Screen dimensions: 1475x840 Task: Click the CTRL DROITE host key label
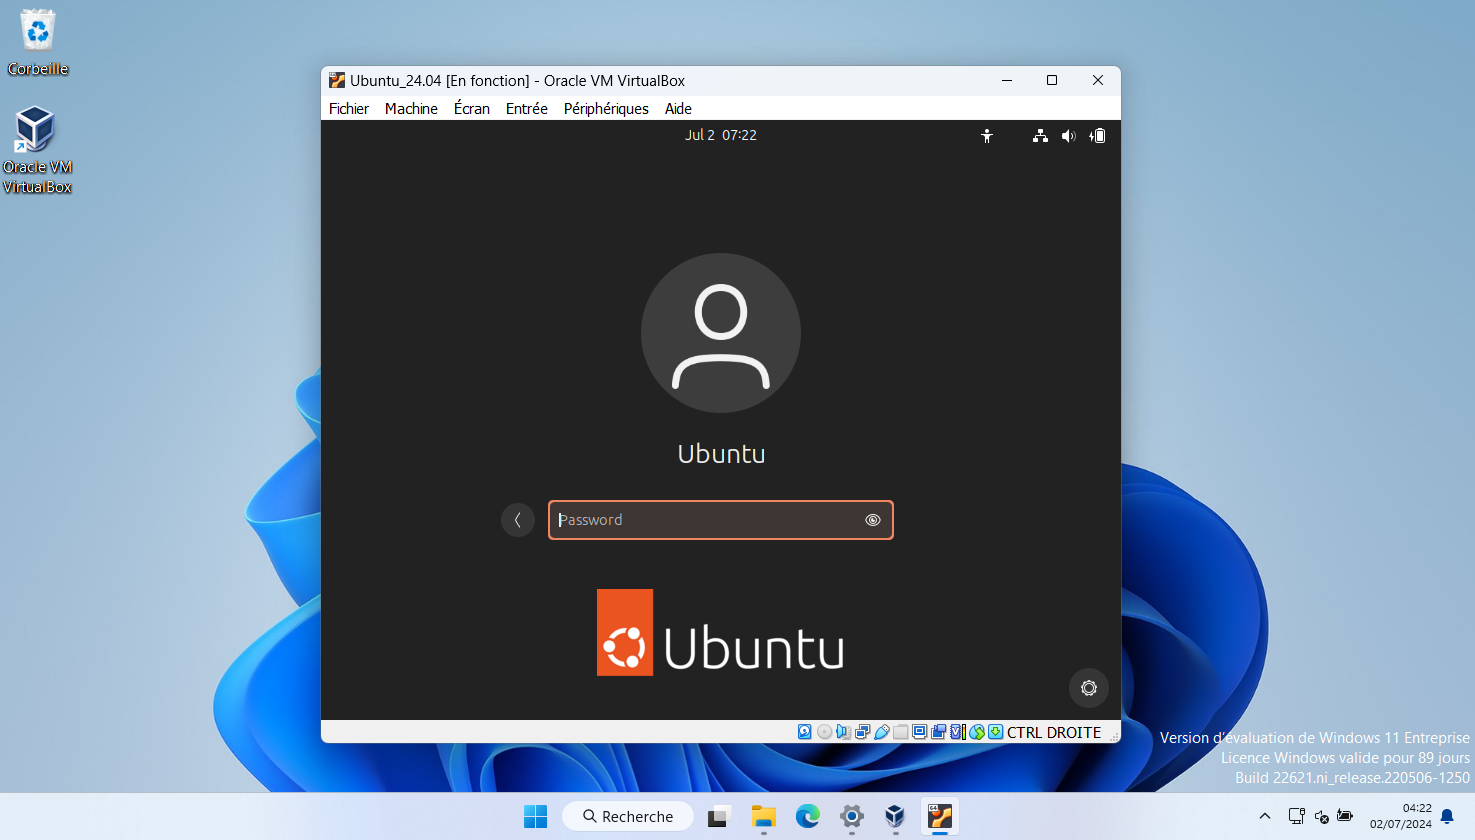click(1054, 733)
